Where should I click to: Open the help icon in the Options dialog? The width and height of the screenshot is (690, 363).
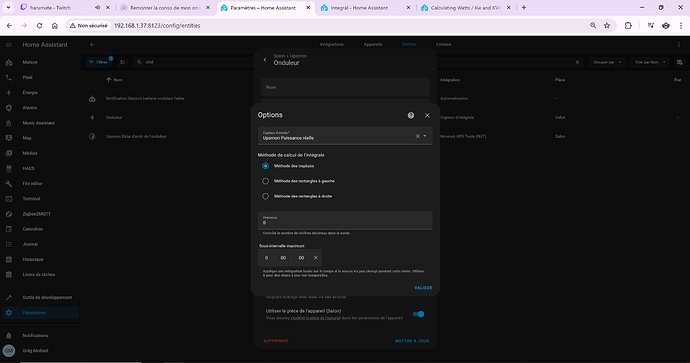(411, 115)
